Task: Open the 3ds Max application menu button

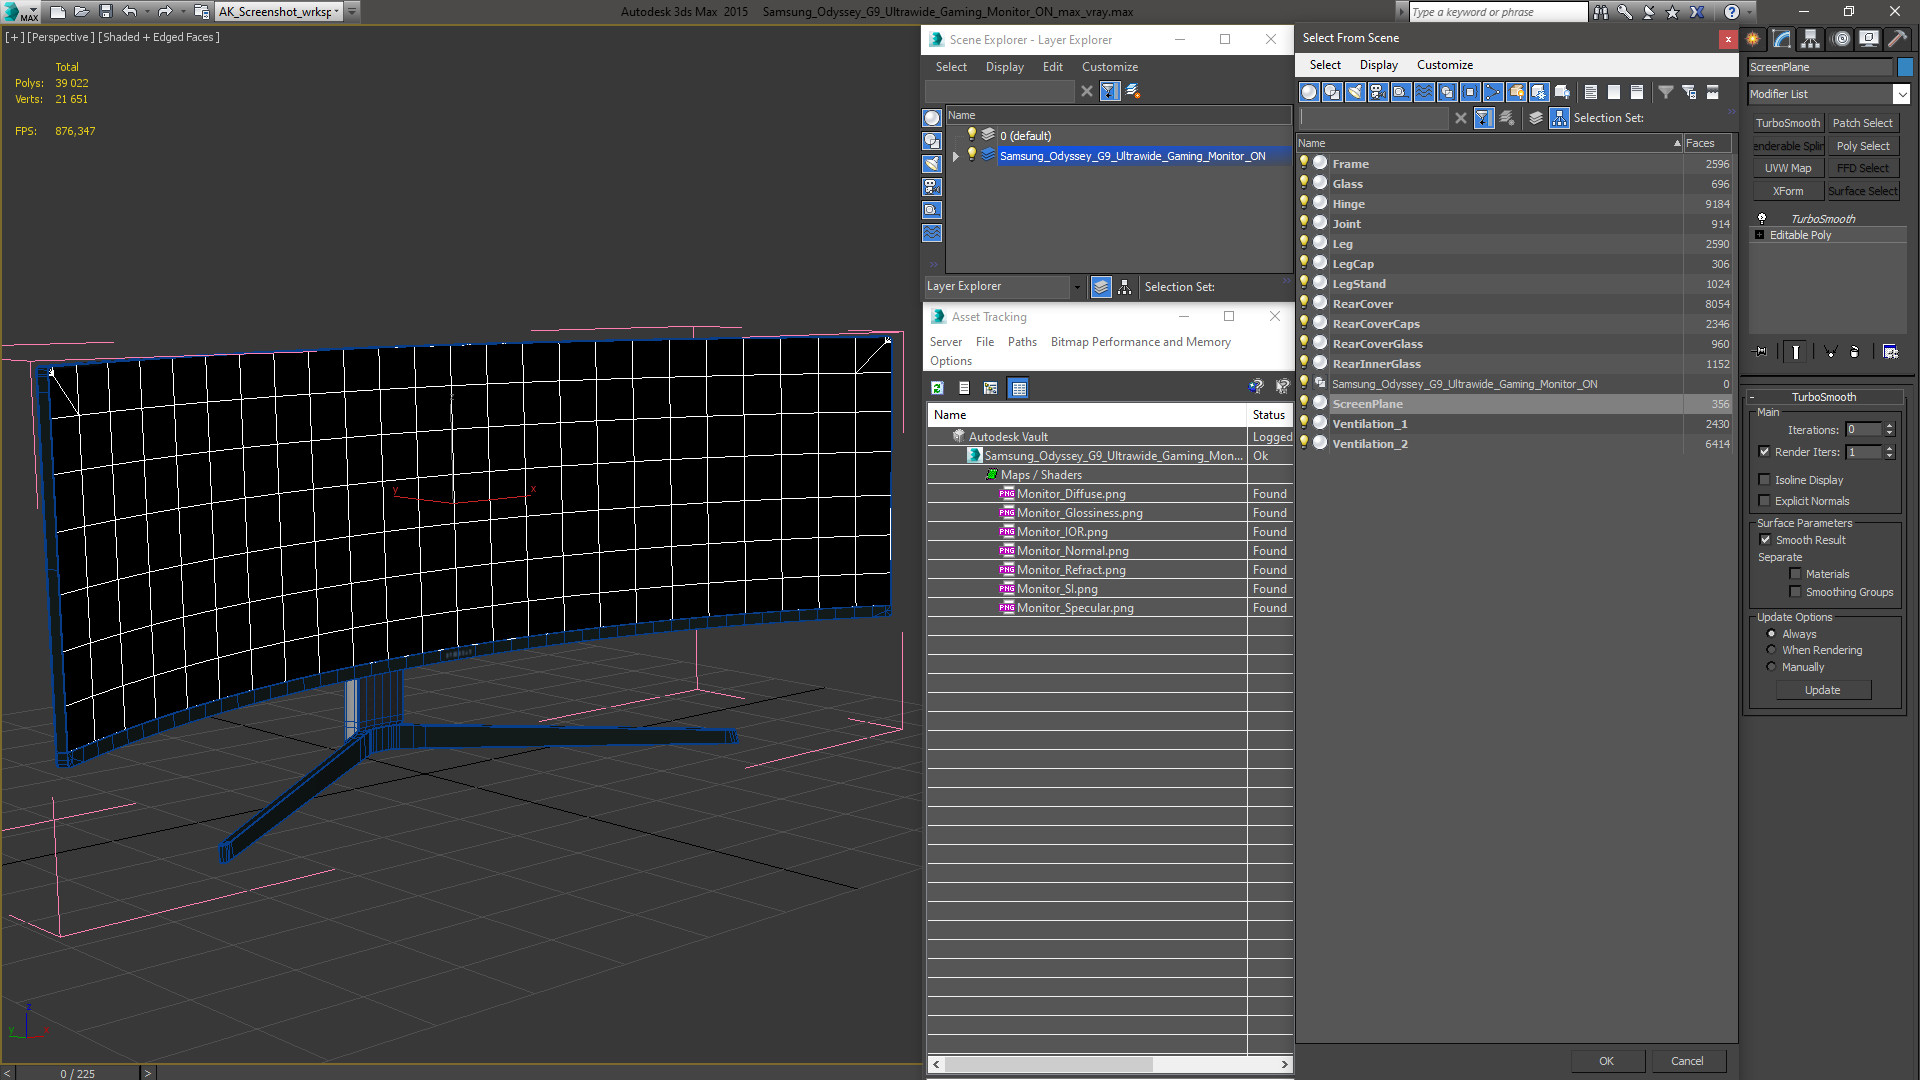Action: pyautogui.click(x=20, y=12)
